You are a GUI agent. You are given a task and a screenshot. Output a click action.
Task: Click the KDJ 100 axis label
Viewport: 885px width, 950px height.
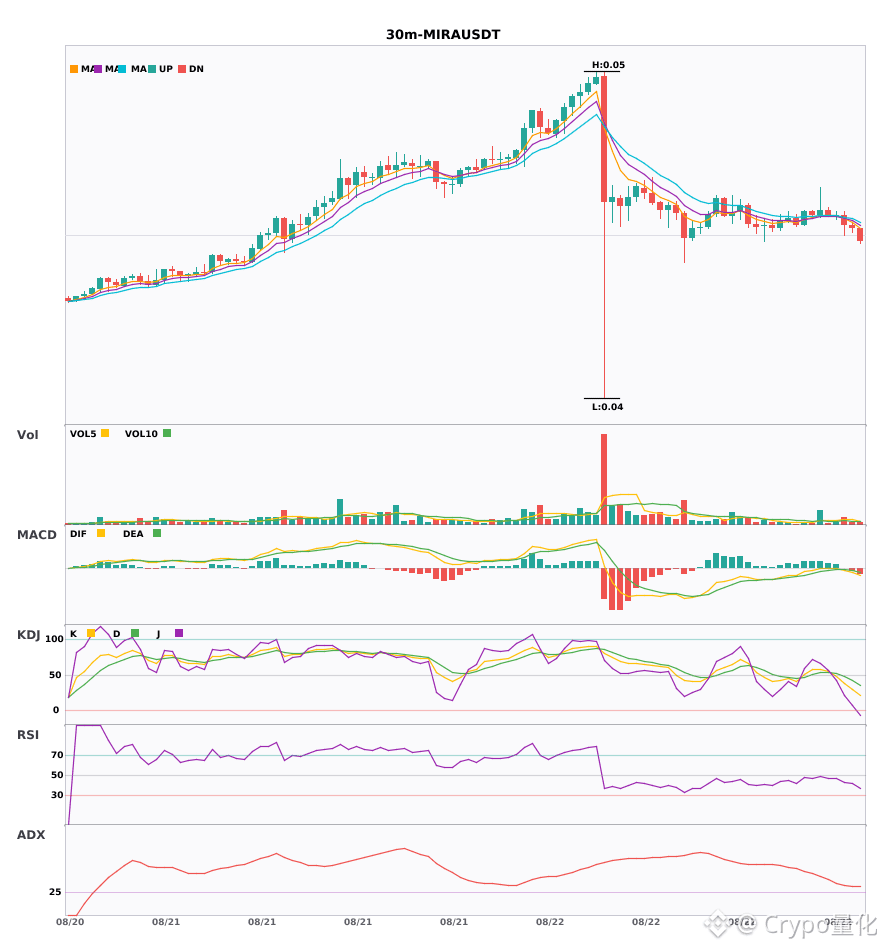tap(55, 639)
